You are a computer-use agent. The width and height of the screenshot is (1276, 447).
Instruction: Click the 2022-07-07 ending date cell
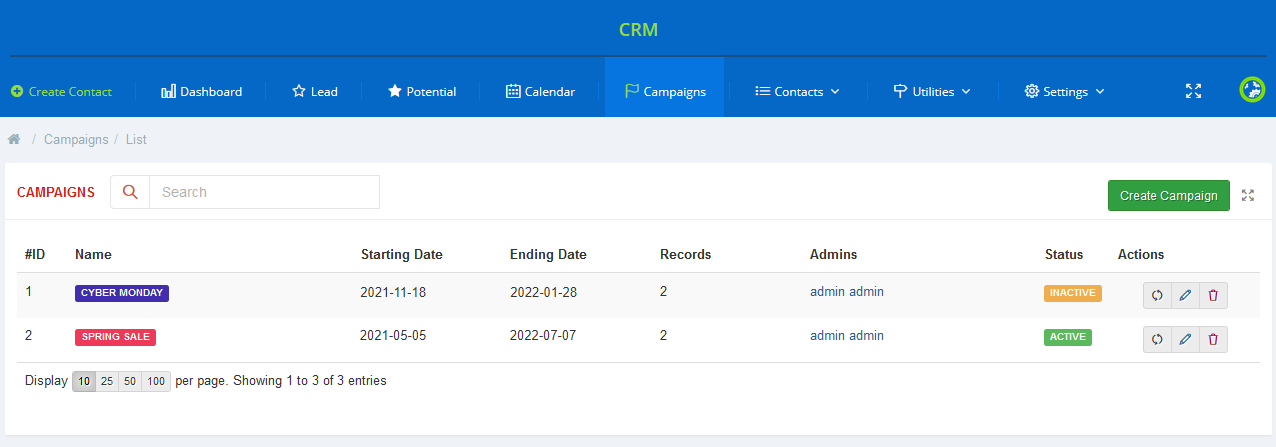pos(543,336)
